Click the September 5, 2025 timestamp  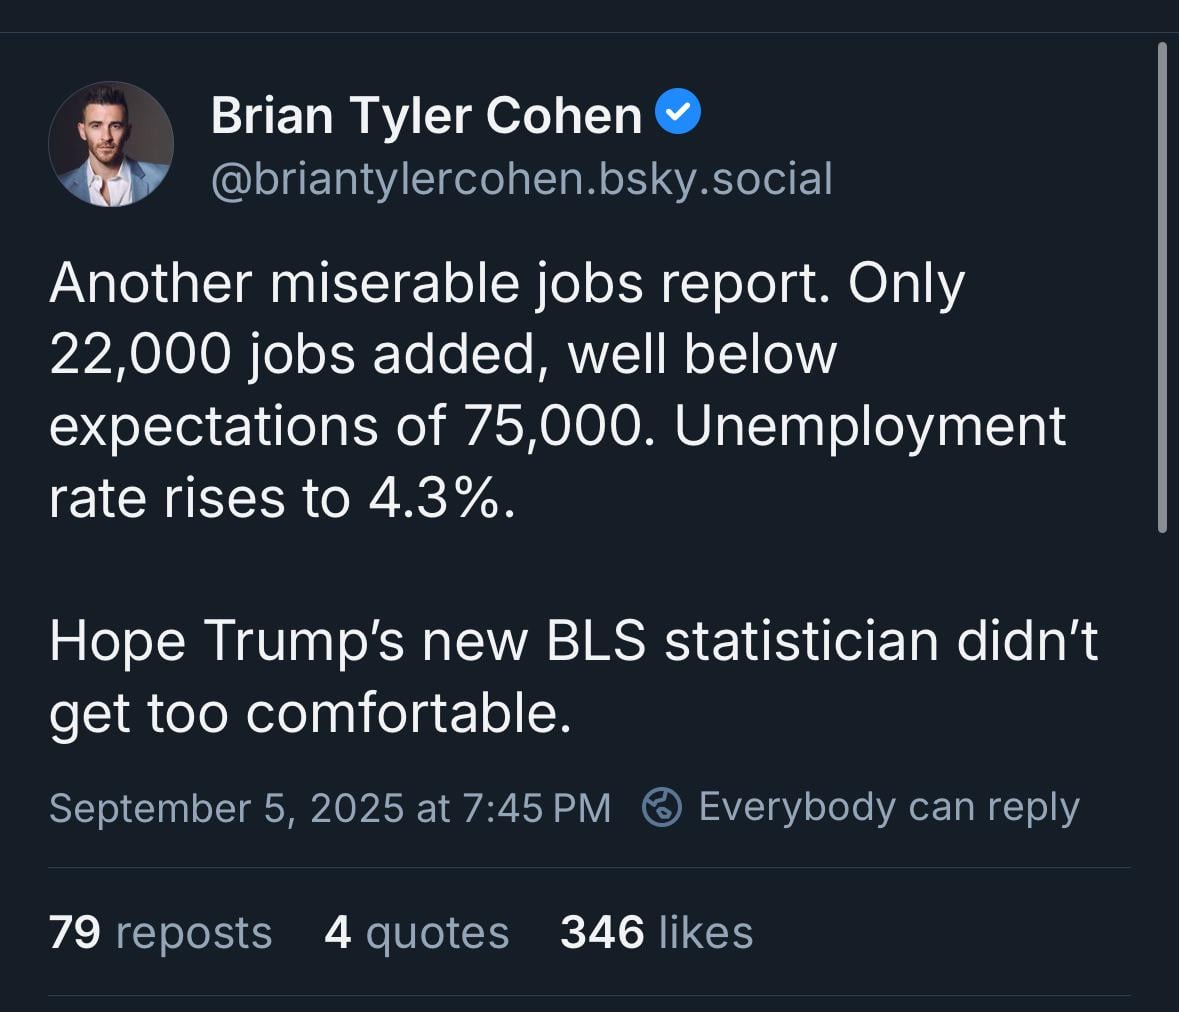click(330, 808)
